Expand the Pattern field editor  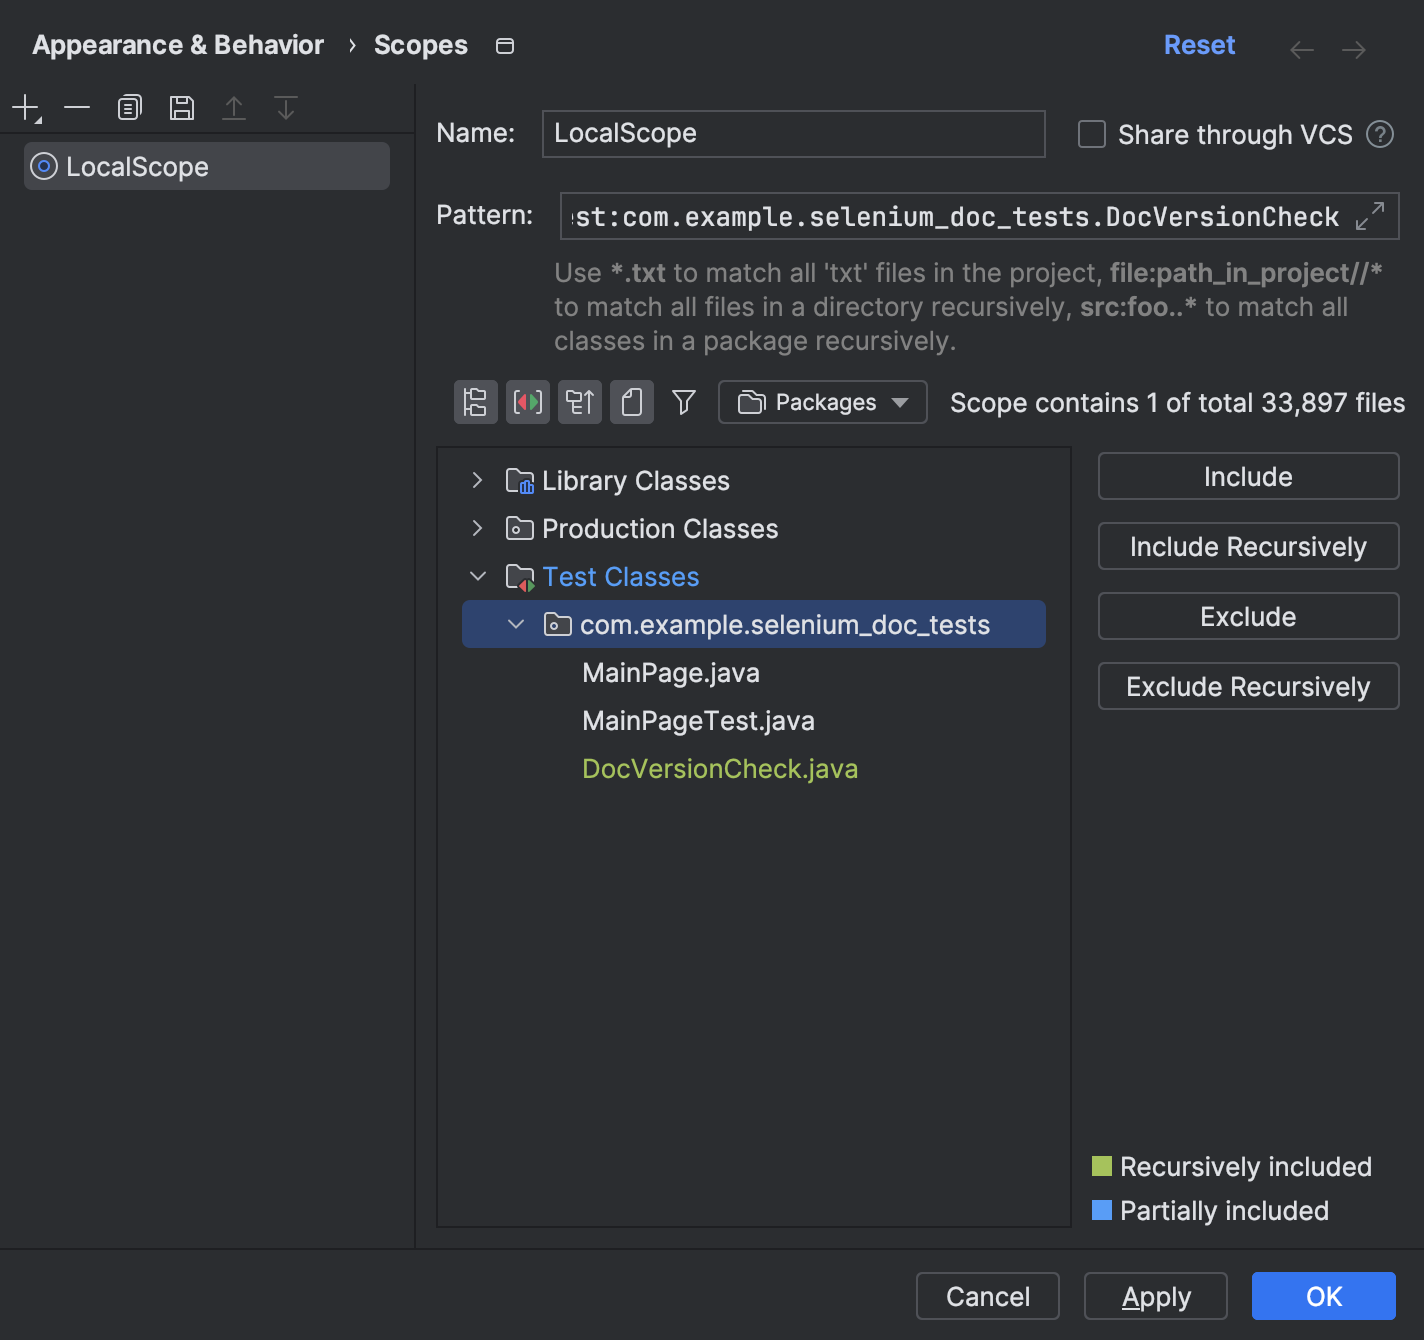tap(1369, 216)
